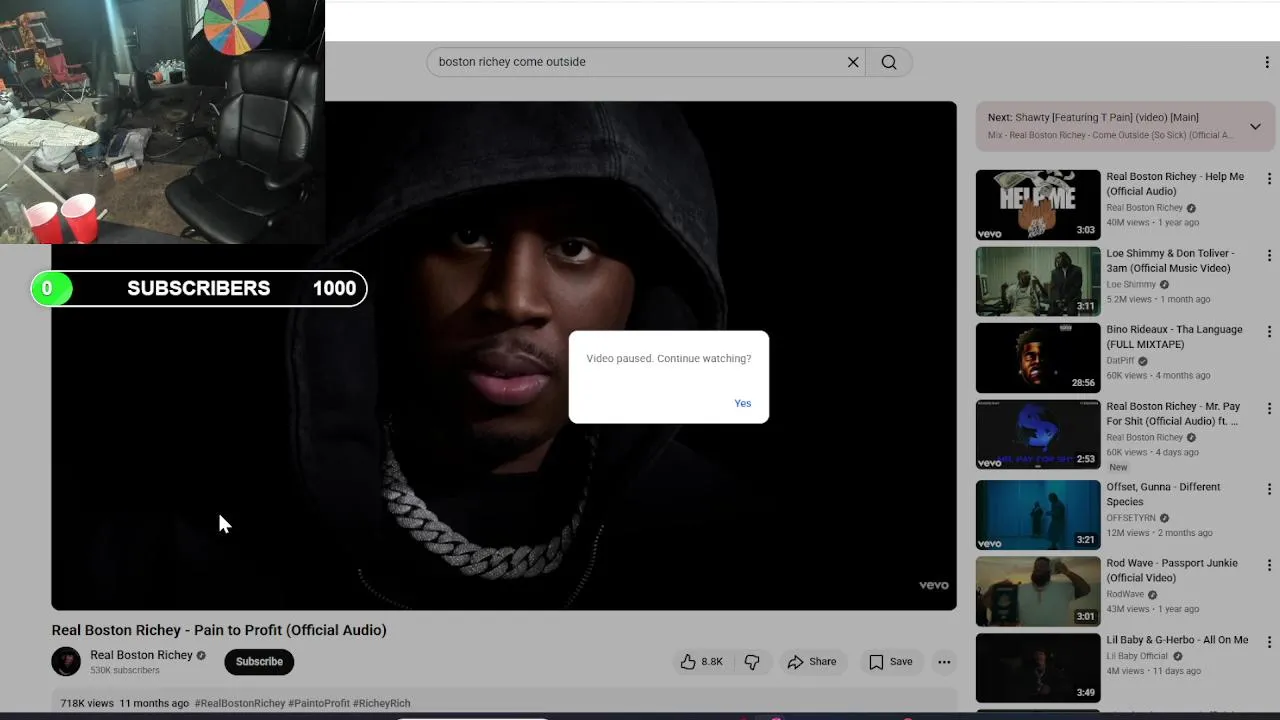Open options menu for Different Species video
The image size is (1280, 720).
[1269, 489]
